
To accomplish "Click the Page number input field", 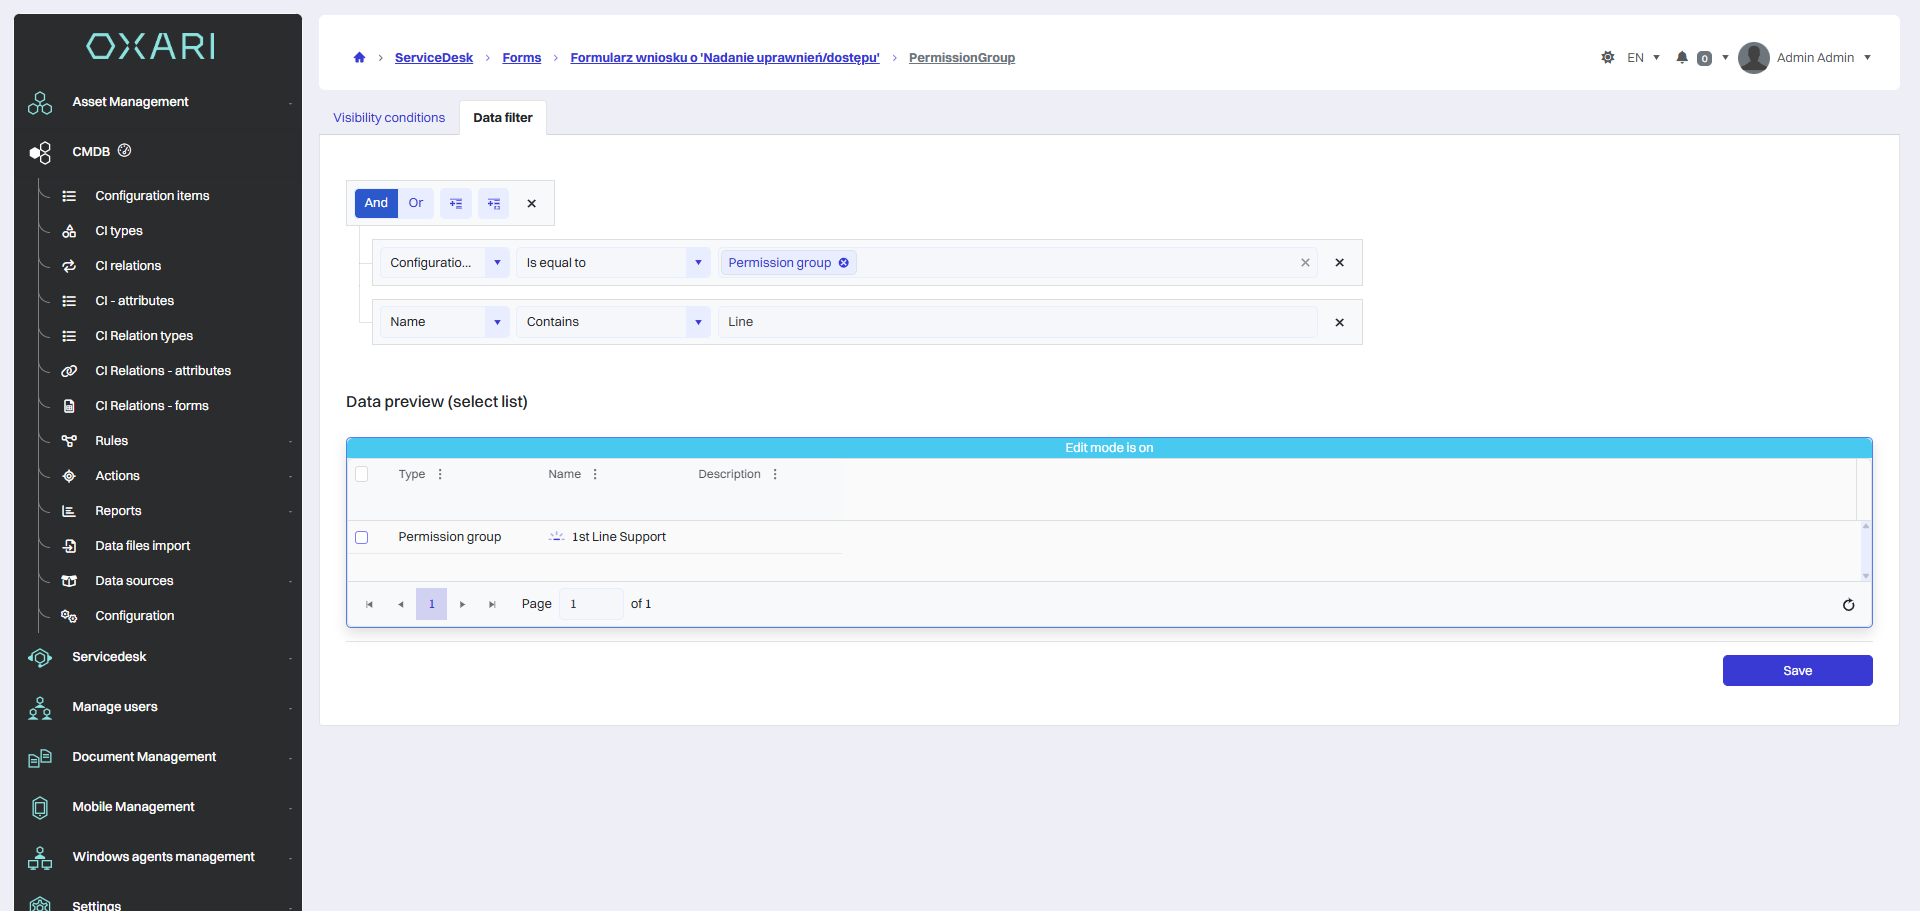I will pos(591,604).
